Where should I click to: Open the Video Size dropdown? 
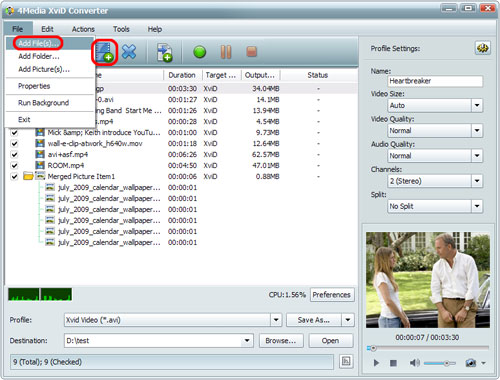477,105
